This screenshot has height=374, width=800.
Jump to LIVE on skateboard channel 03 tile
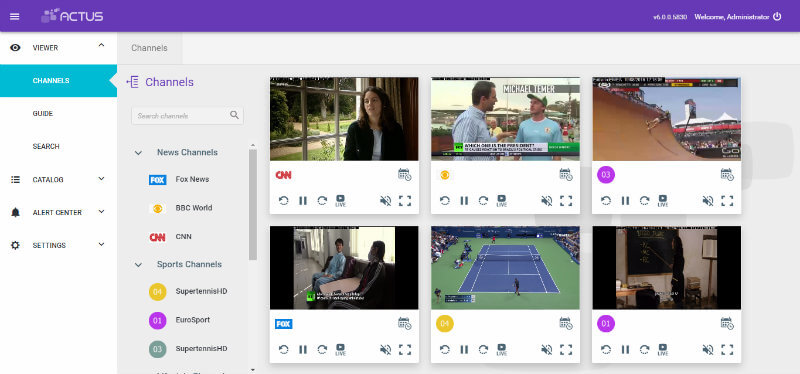663,201
